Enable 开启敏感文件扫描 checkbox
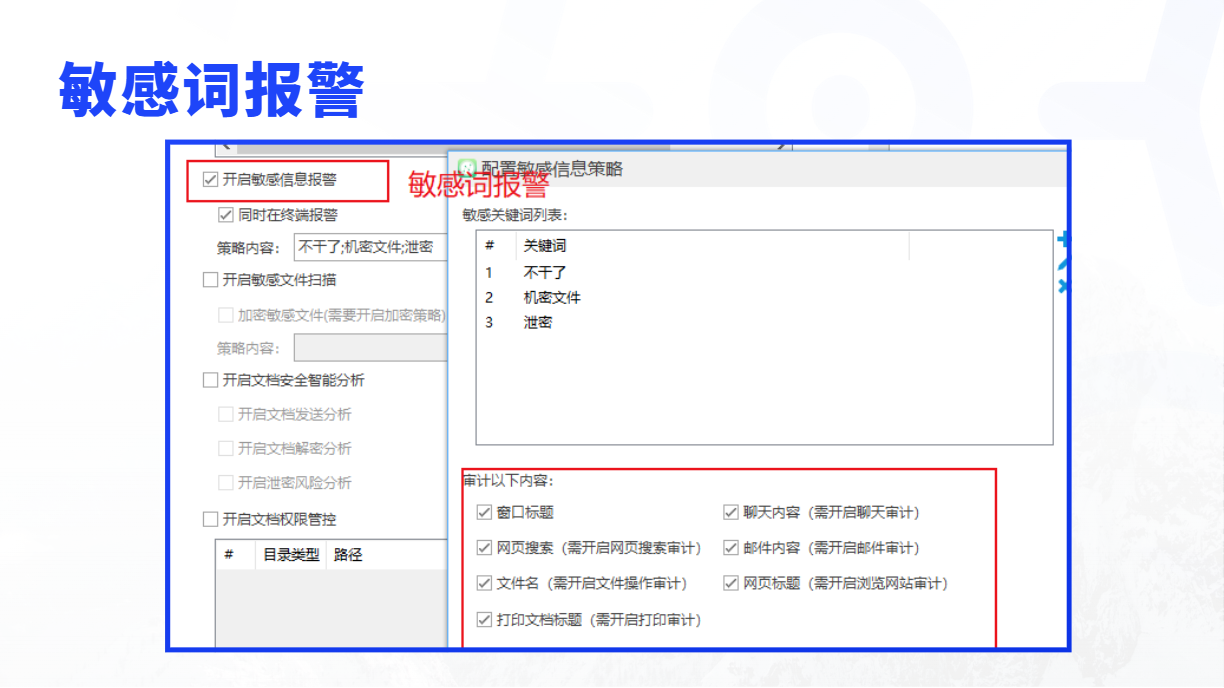The width and height of the screenshot is (1224, 688). (210, 280)
